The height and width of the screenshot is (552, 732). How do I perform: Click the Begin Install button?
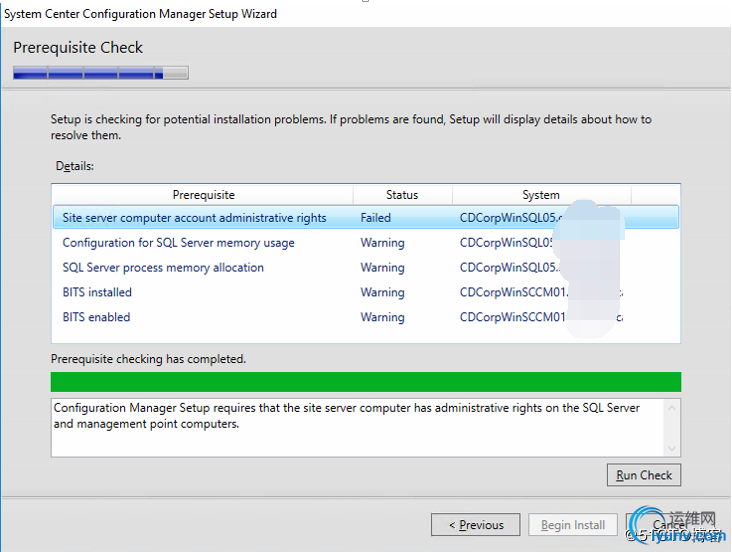(573, 525)
